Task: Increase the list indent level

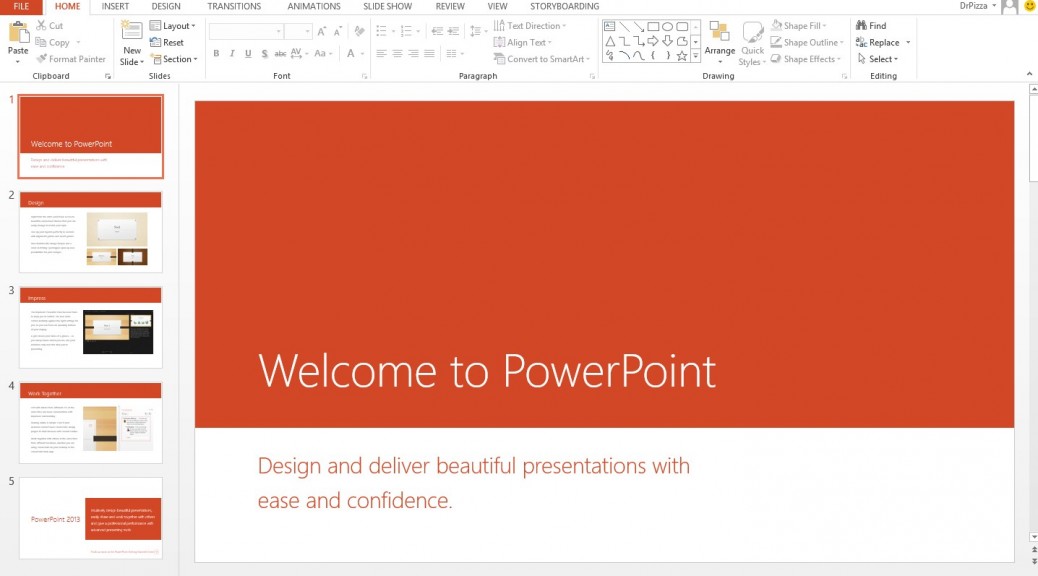Action: (x=453, y=31)
